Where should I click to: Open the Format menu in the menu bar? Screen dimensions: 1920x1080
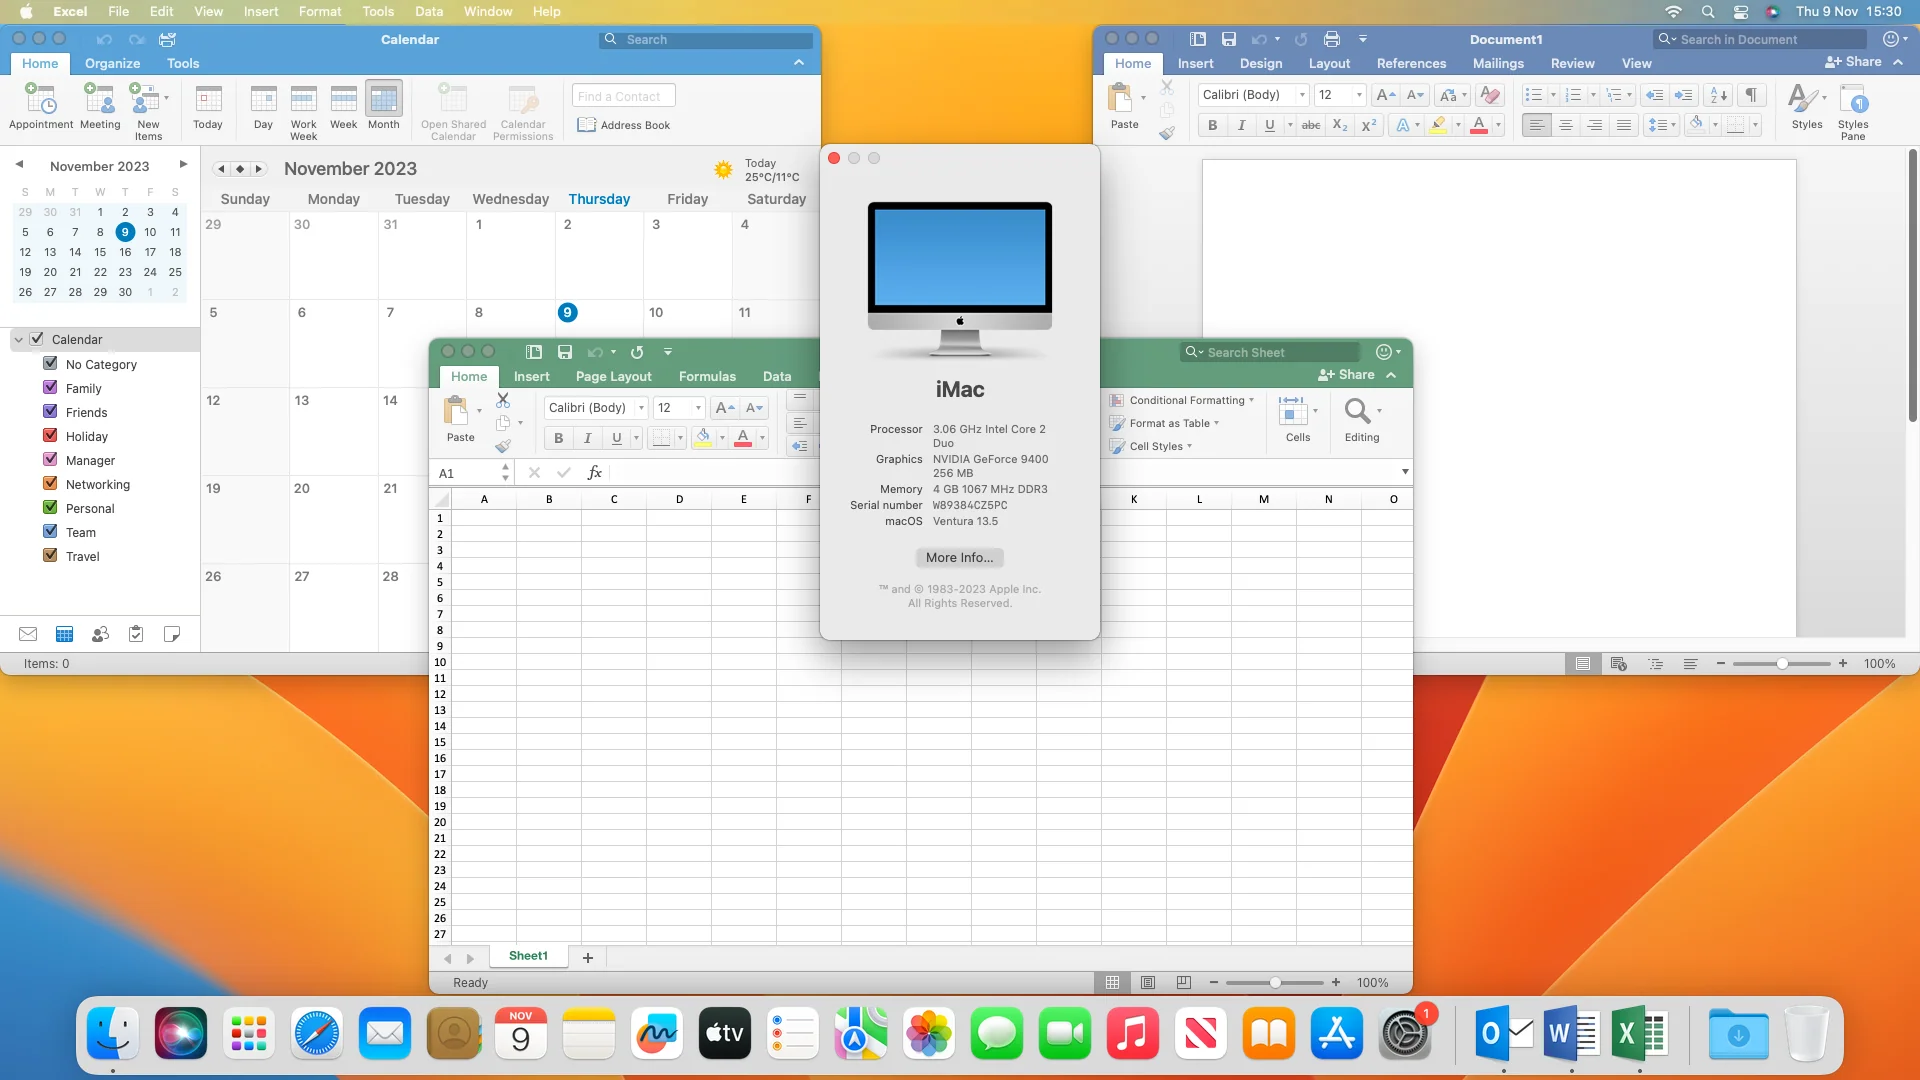point(320,12)
